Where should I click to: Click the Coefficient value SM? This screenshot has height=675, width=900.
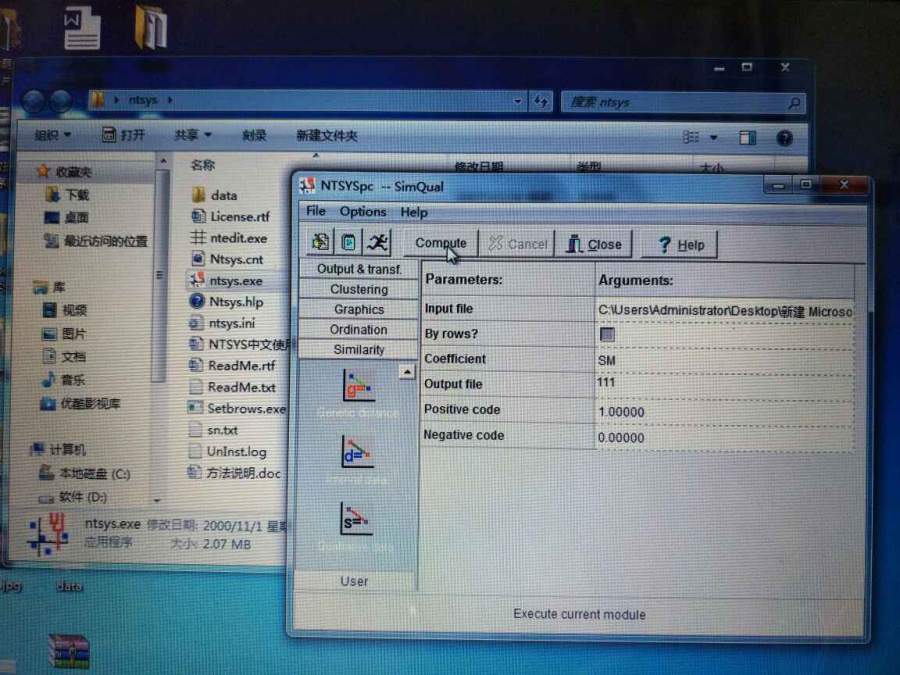[x=607, y=360]
